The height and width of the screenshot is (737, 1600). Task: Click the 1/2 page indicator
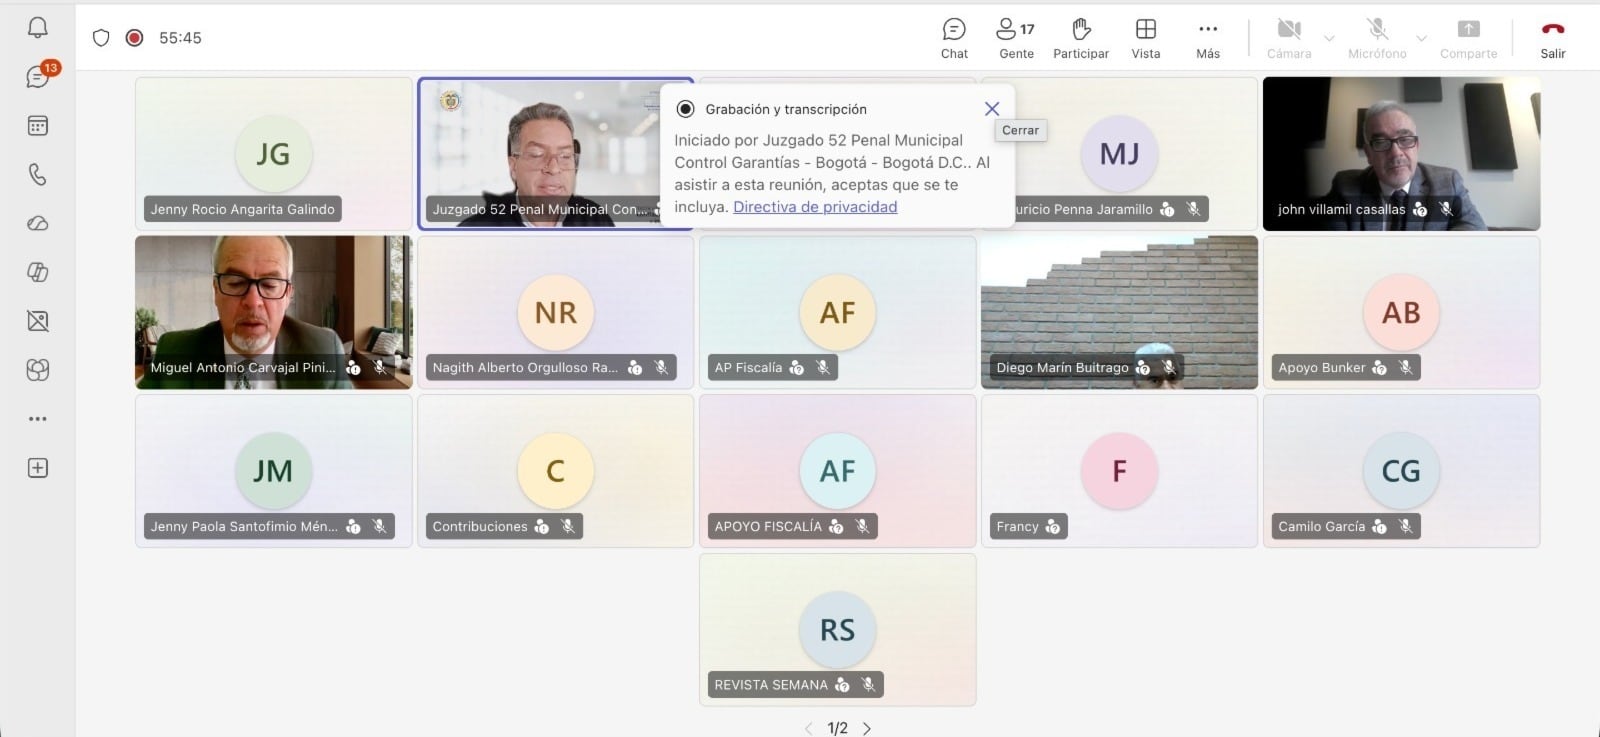838,728
